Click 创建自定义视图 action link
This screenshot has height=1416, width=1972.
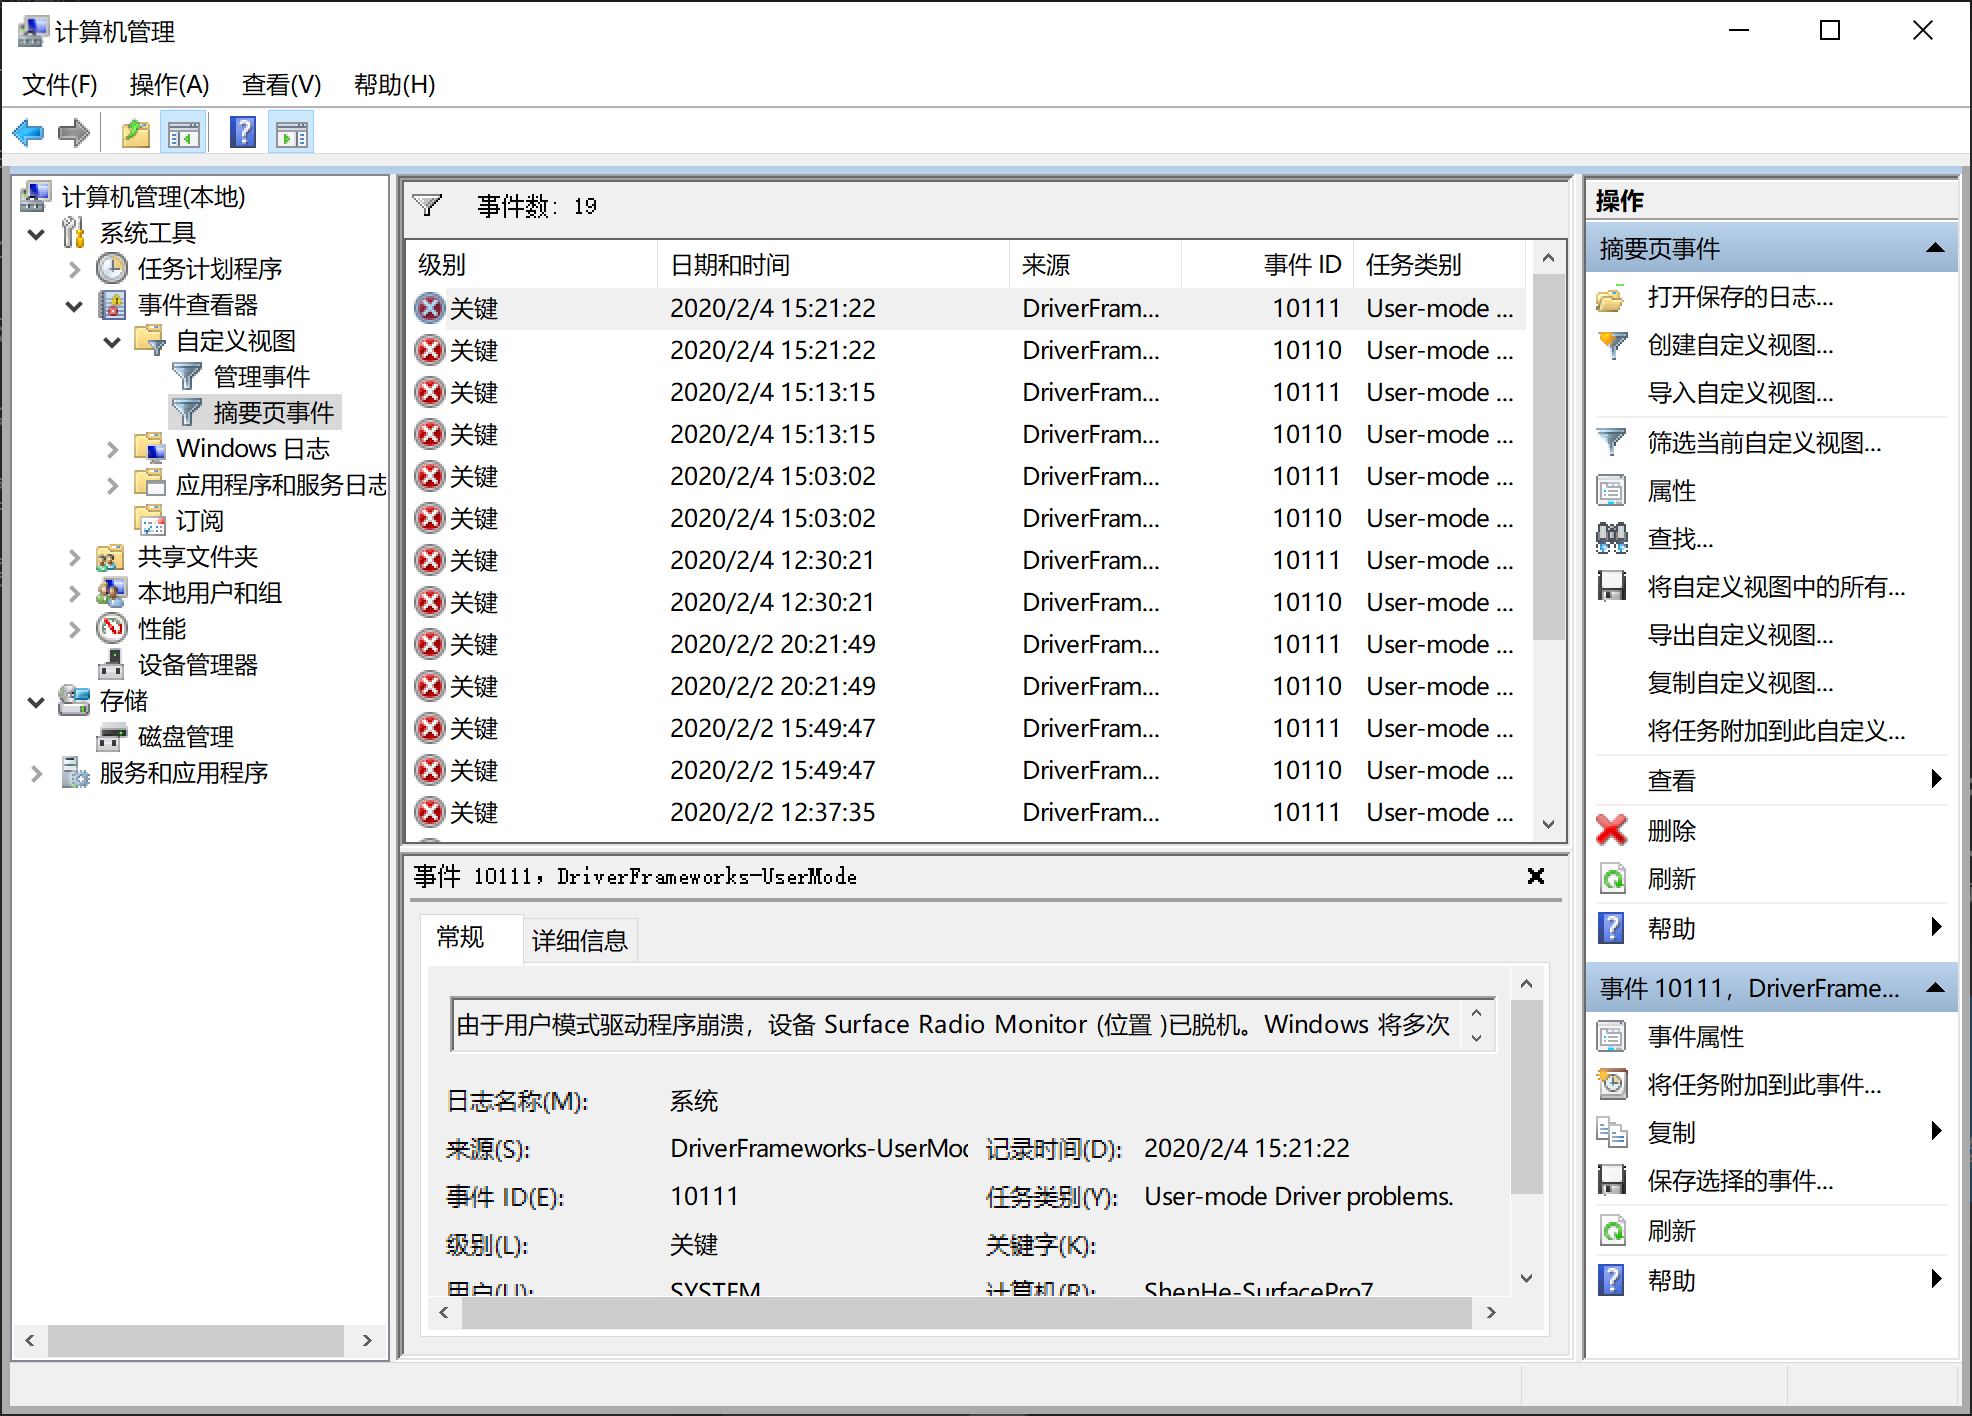coord(1740,345)
